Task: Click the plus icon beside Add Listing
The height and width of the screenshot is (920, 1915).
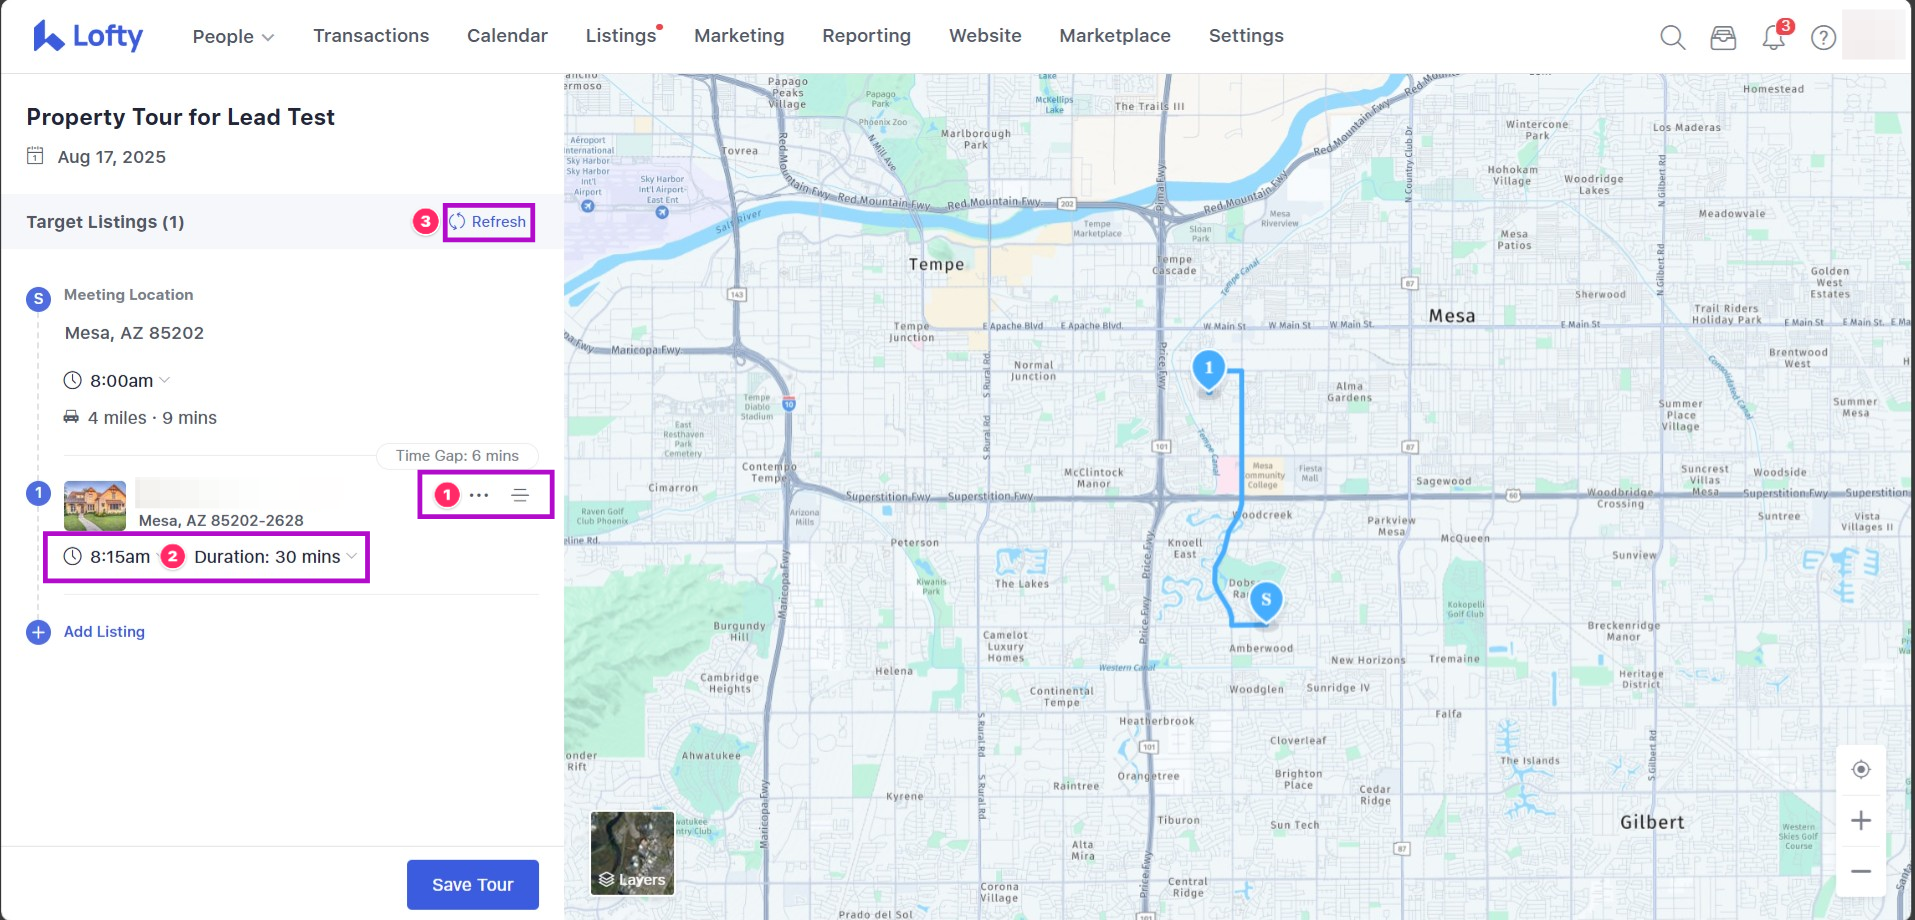Action: pyautogui.click(x=39, y=632)
